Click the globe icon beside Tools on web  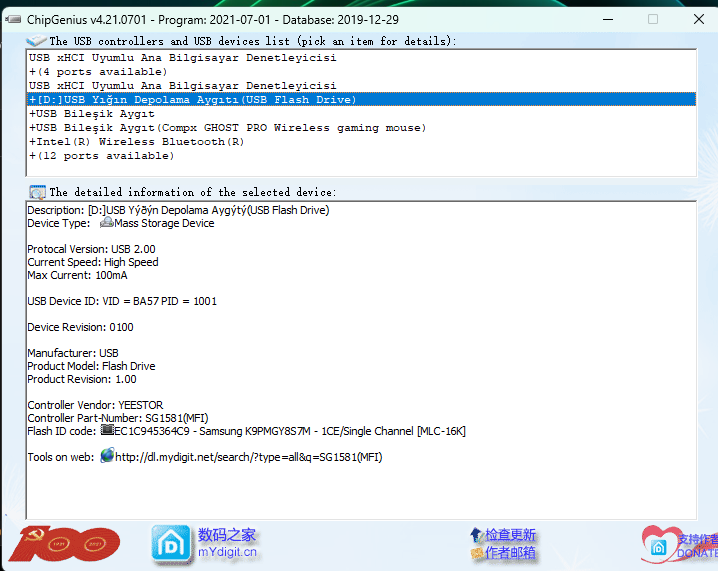pyautogui.click(x=107, y=456)
